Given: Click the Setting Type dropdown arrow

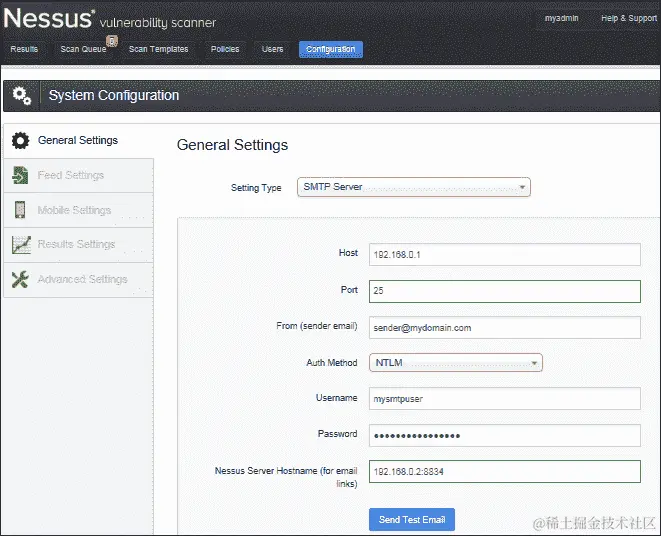Looking at the screenshot, I should point(522,187).
